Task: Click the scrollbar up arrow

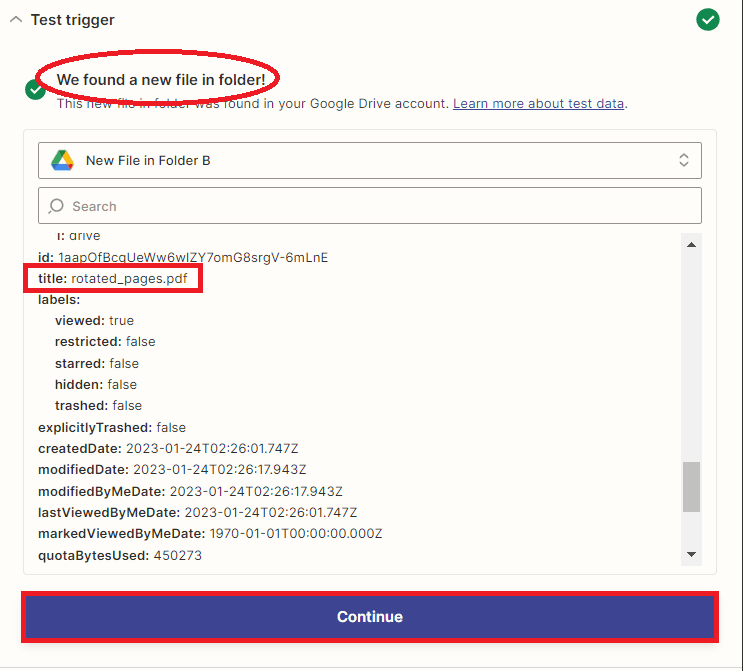Action: pyautogui.click(x=691, y=244)
